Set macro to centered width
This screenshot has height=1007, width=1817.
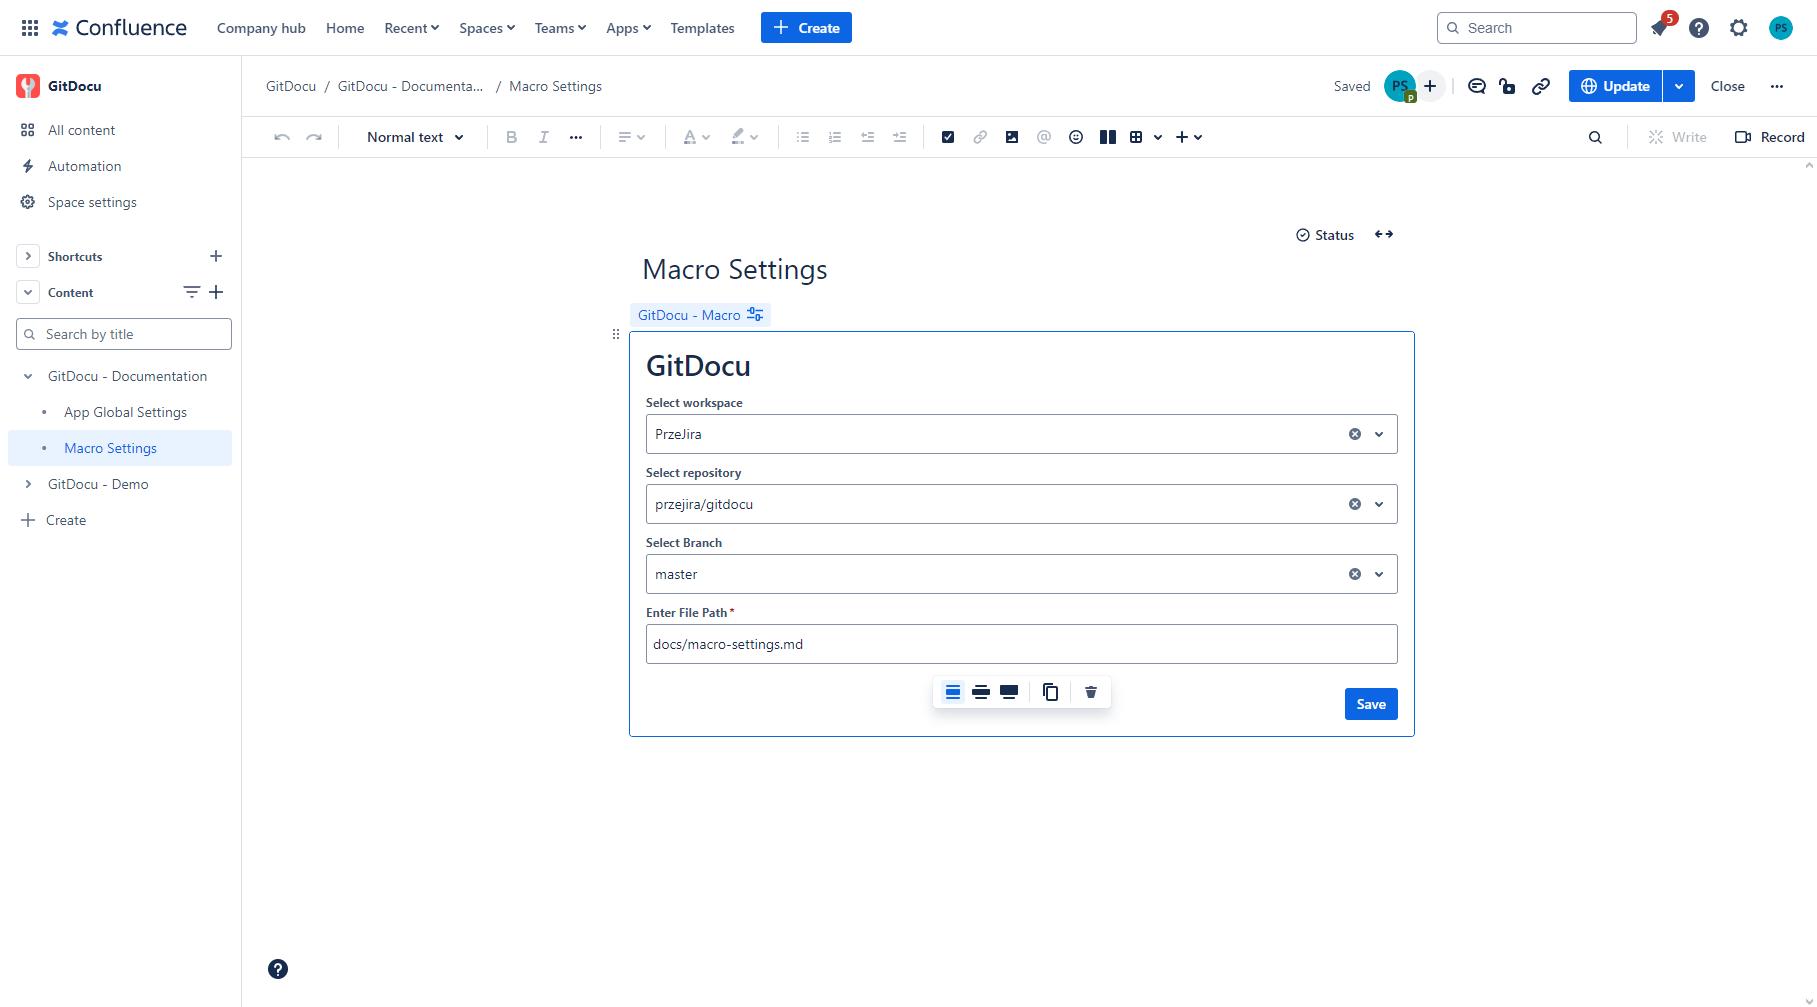click(953, 692)
